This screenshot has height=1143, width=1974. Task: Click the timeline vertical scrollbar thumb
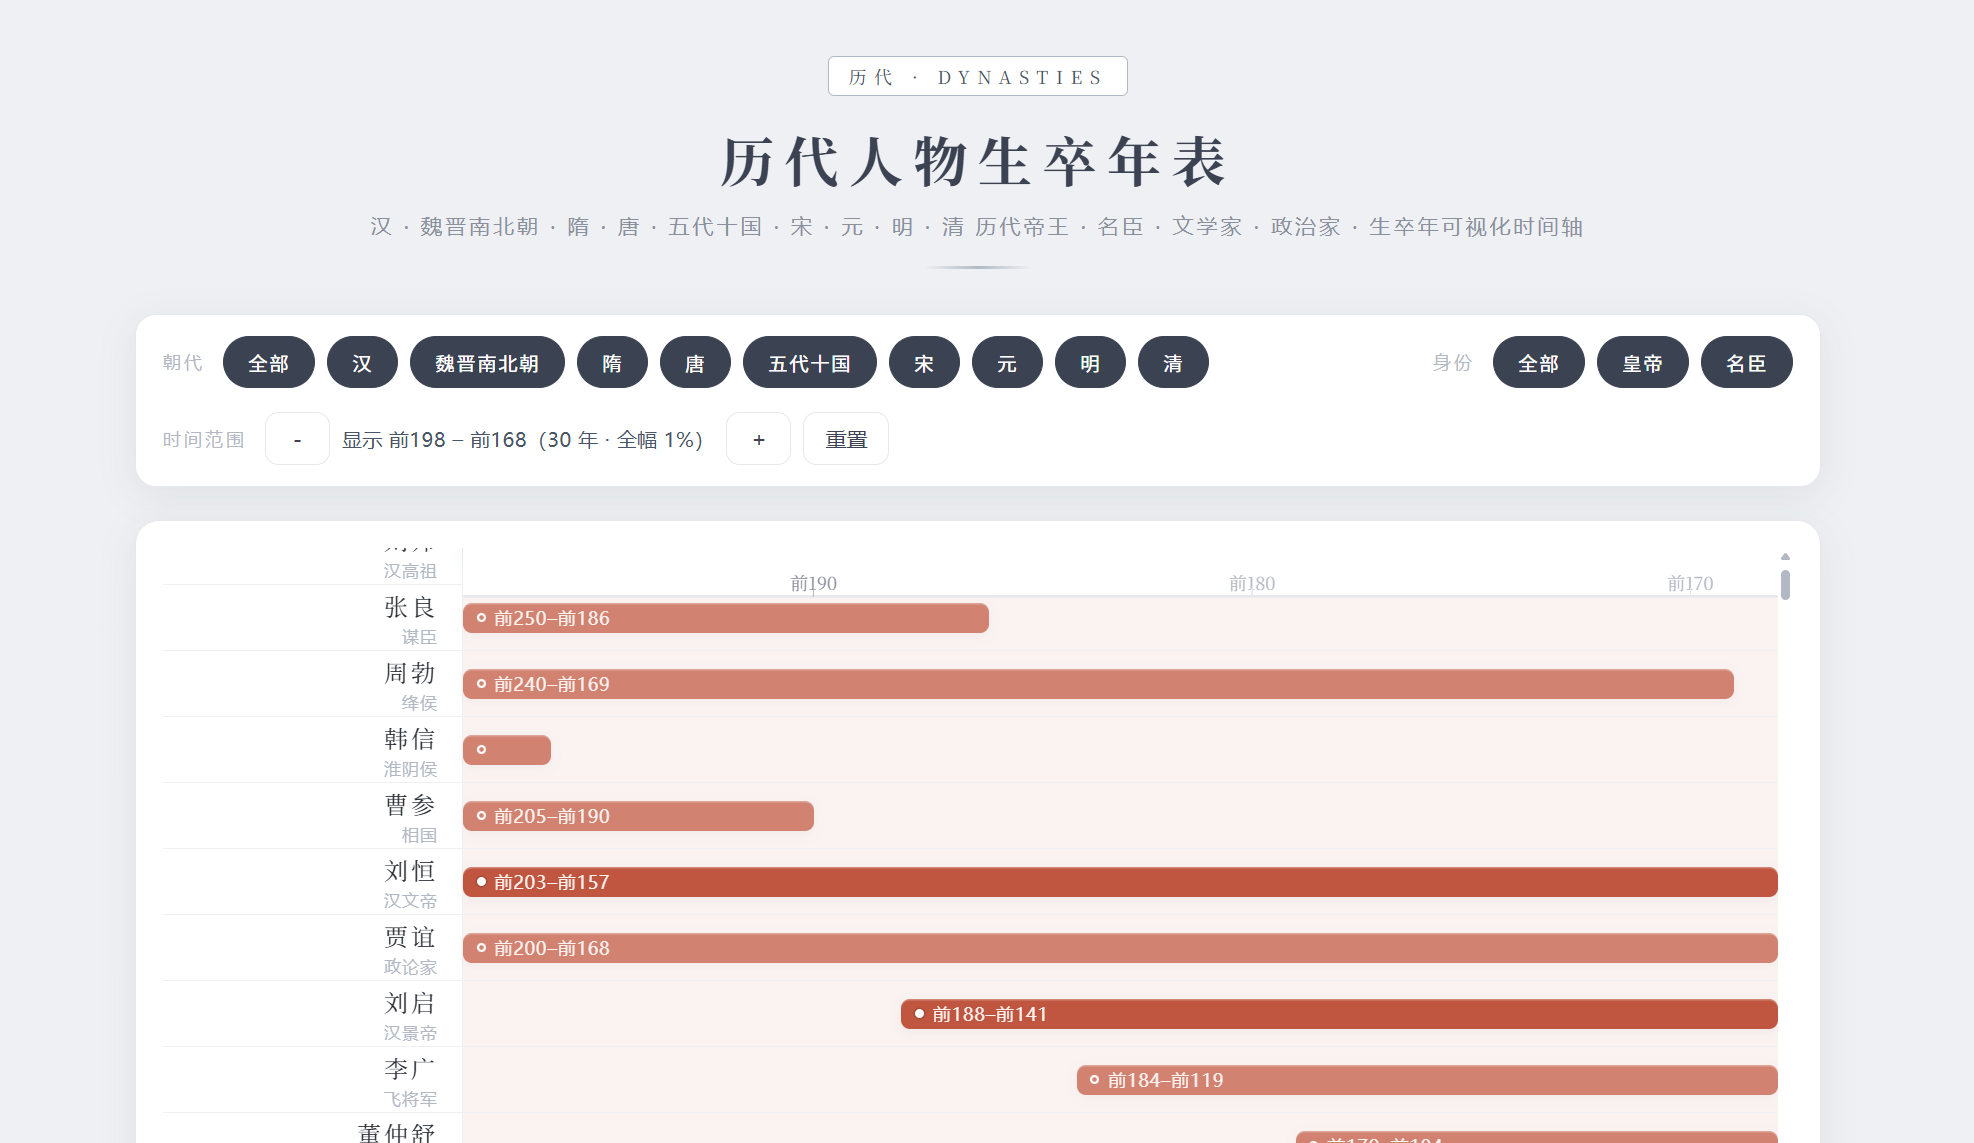click(1785, 585)
